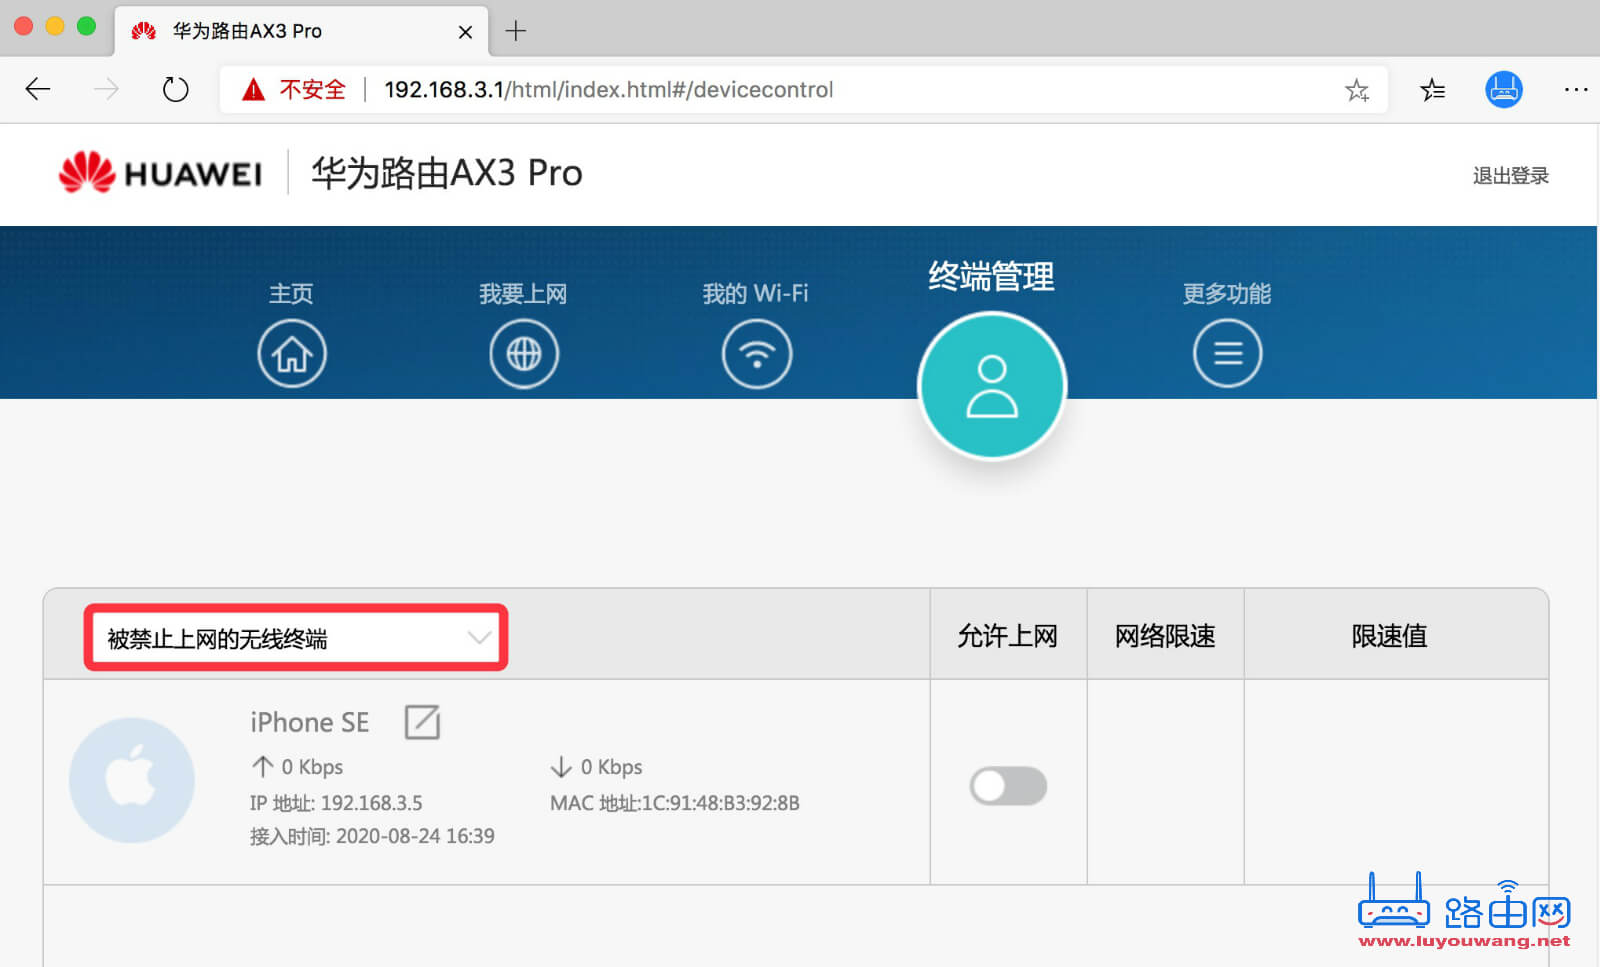Select the 我的 Wi-Fi wireless icon
This screenshot has height=967, width=1600.
(757, 353)
